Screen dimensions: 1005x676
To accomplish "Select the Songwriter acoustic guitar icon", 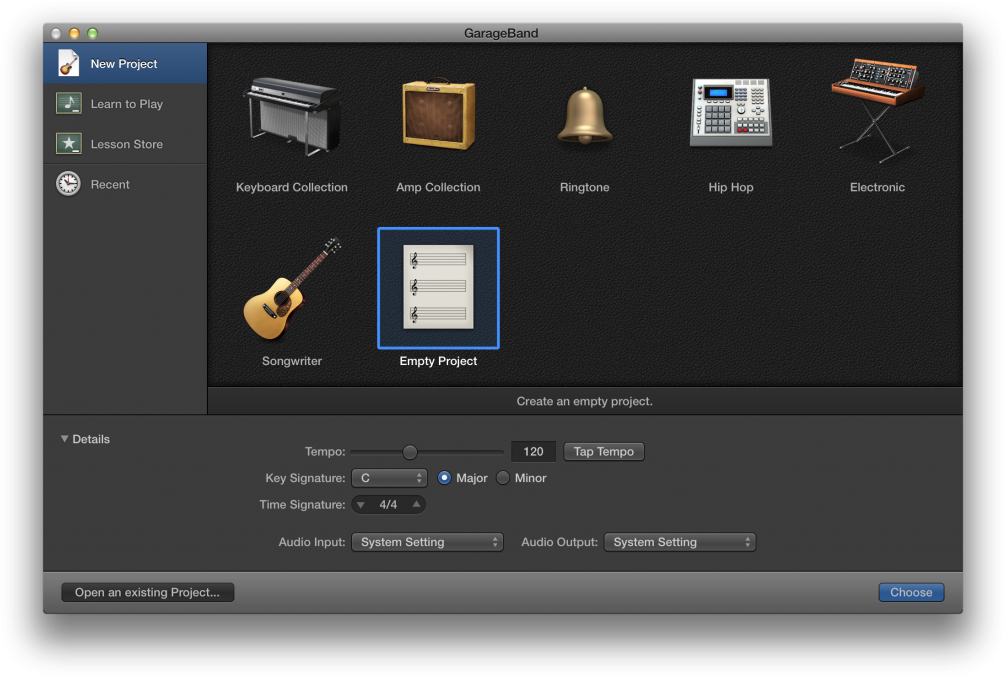I will [x=292, y=288].
